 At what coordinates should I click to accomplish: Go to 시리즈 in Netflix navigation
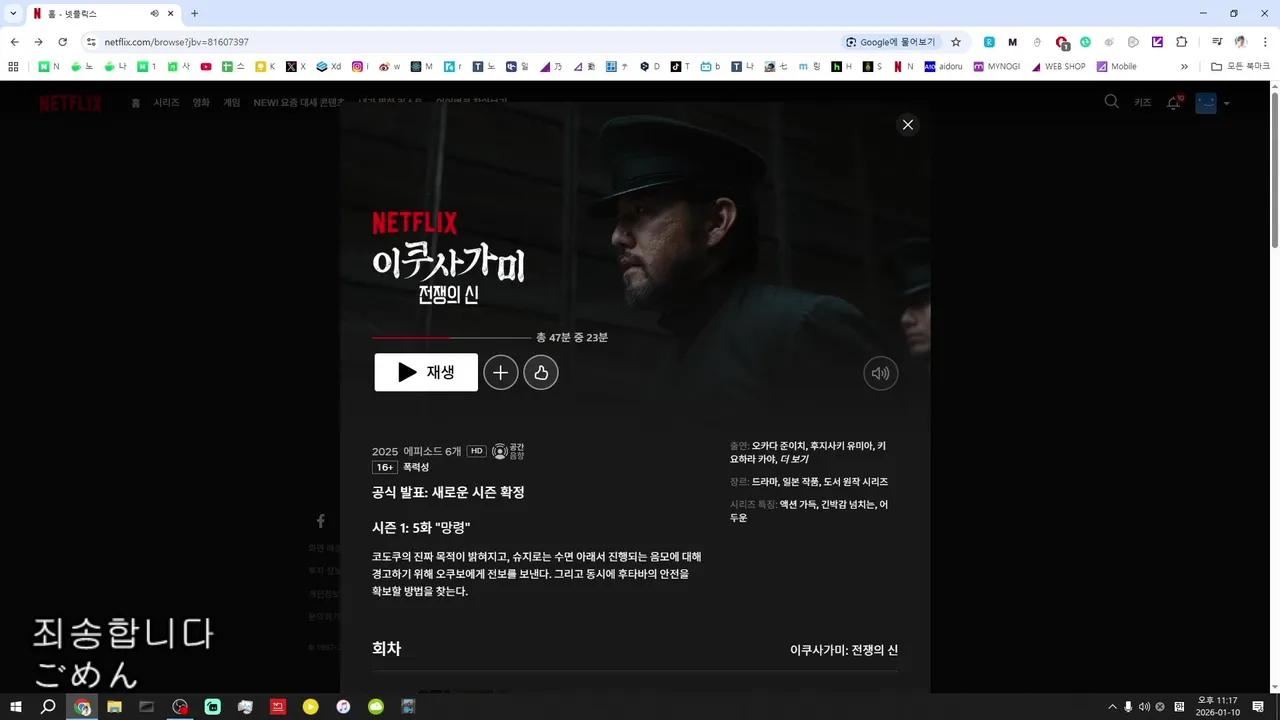[166, 103]
